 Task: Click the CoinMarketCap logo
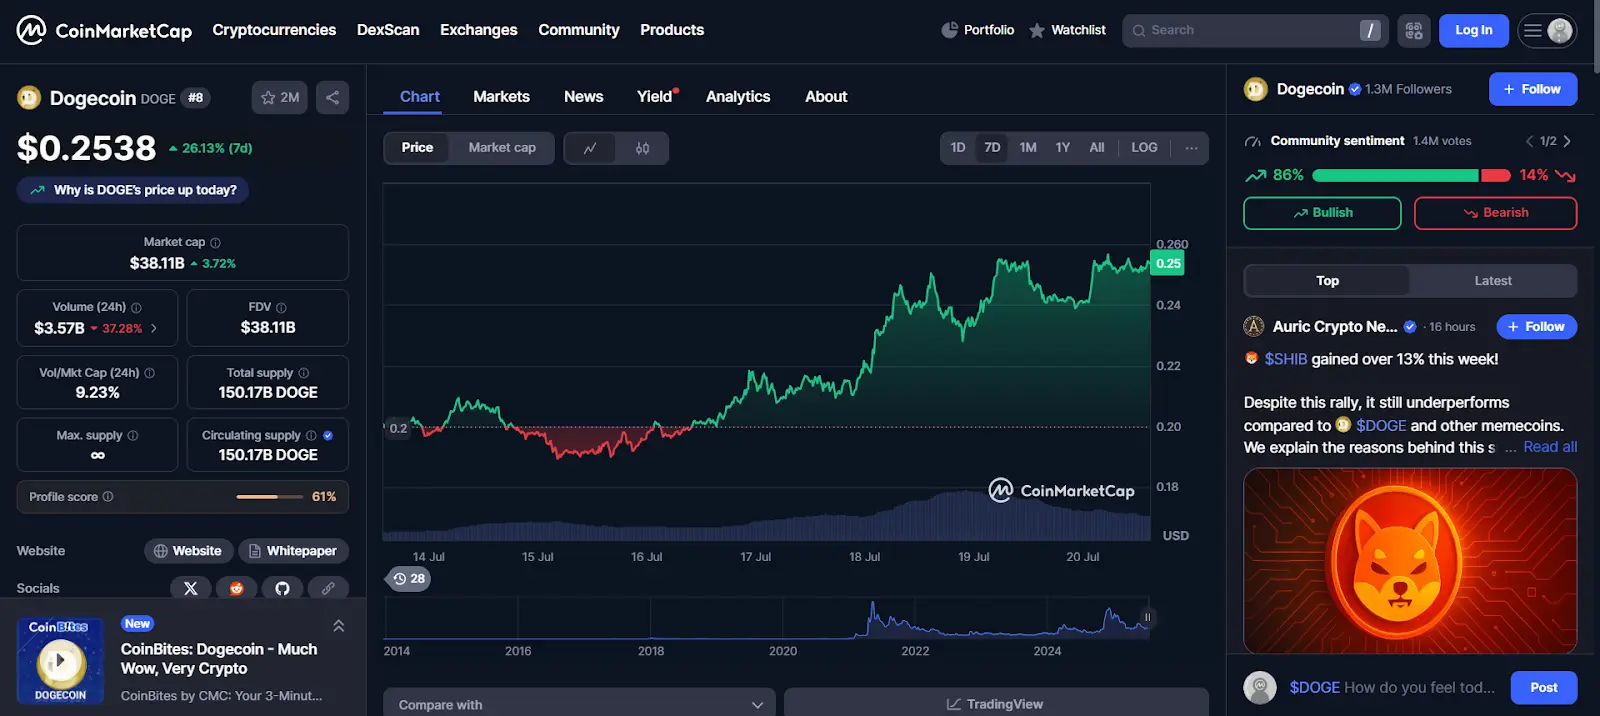(x=104, y=30)
